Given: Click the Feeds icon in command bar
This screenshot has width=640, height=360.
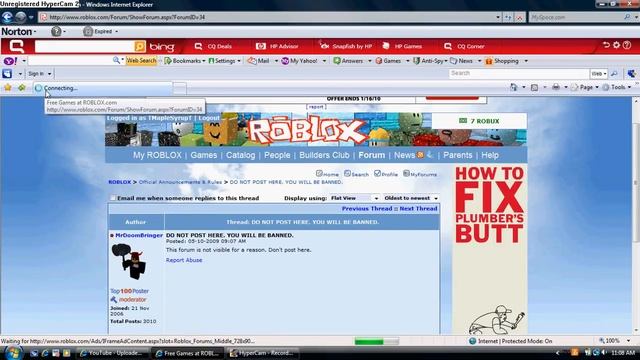Looking at the screenshot, I should [x=534, y=87].
